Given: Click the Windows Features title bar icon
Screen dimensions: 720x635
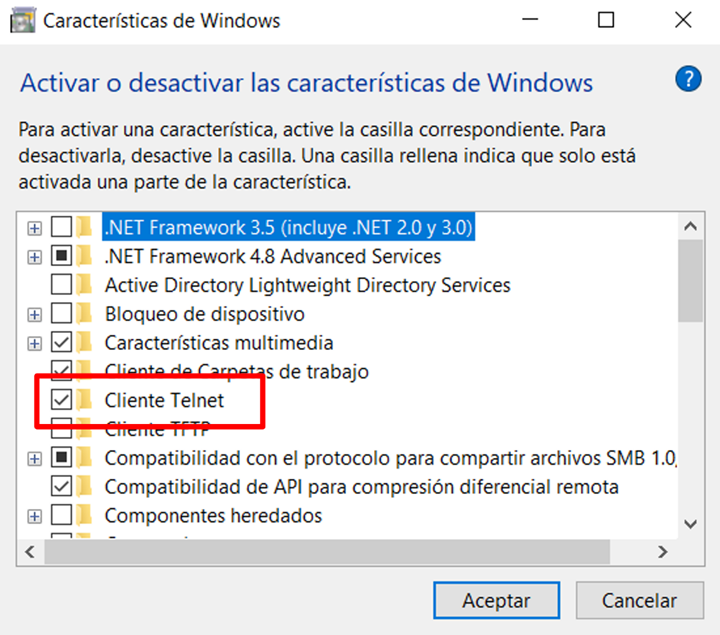Looking at the screenshot, I should coord(22,20).
